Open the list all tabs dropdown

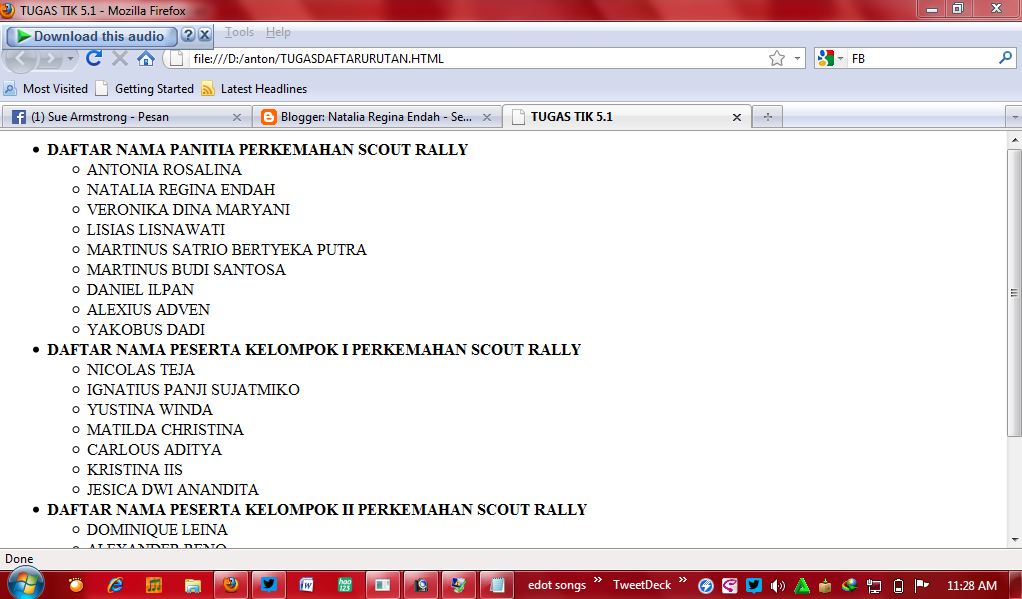(x=1014, y=117)
